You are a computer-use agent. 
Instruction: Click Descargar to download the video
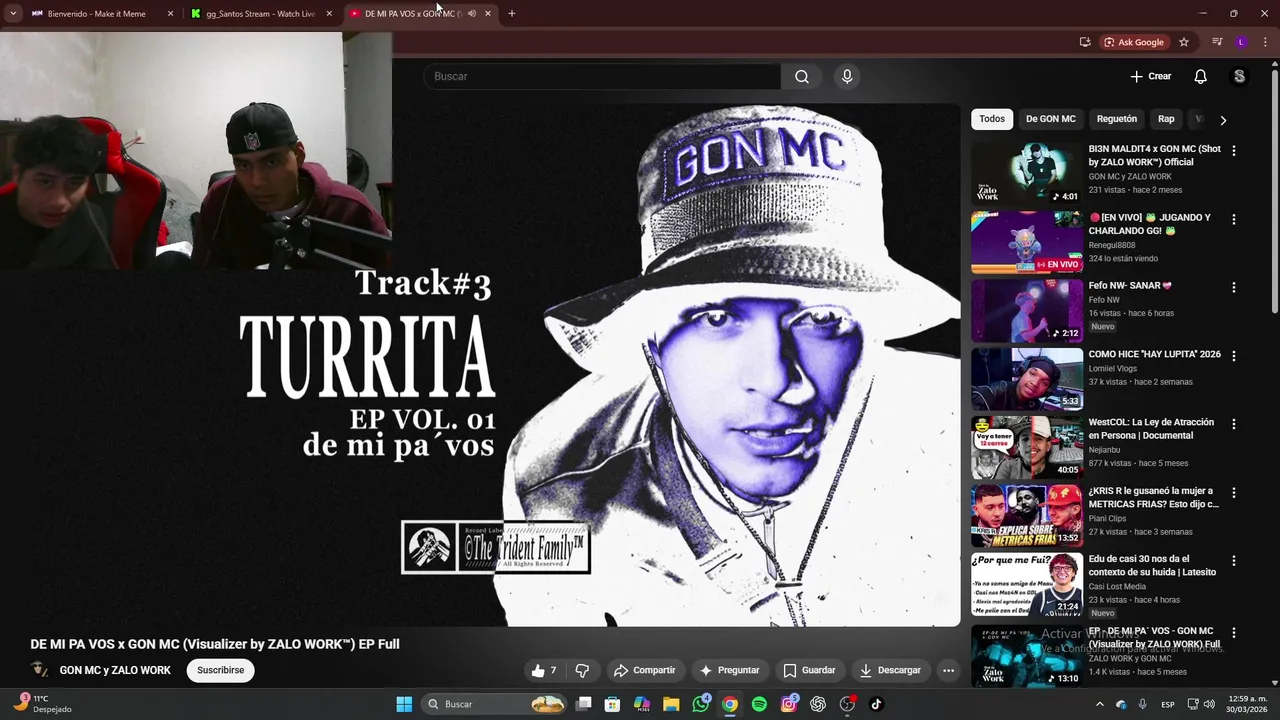[890, 670]
